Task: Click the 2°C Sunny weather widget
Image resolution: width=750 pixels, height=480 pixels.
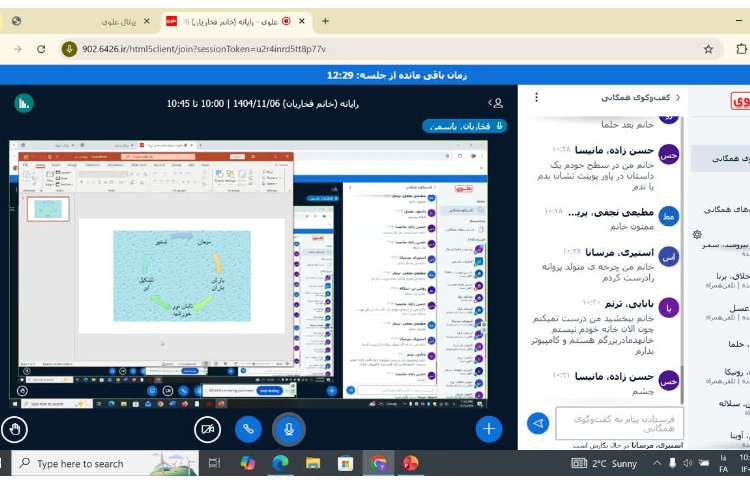Action: coord(604,463)
